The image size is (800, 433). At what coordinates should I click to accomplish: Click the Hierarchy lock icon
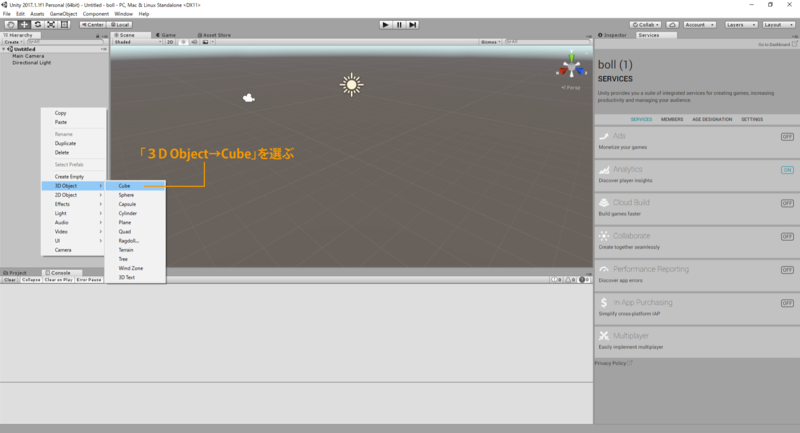tap(97, 36)
